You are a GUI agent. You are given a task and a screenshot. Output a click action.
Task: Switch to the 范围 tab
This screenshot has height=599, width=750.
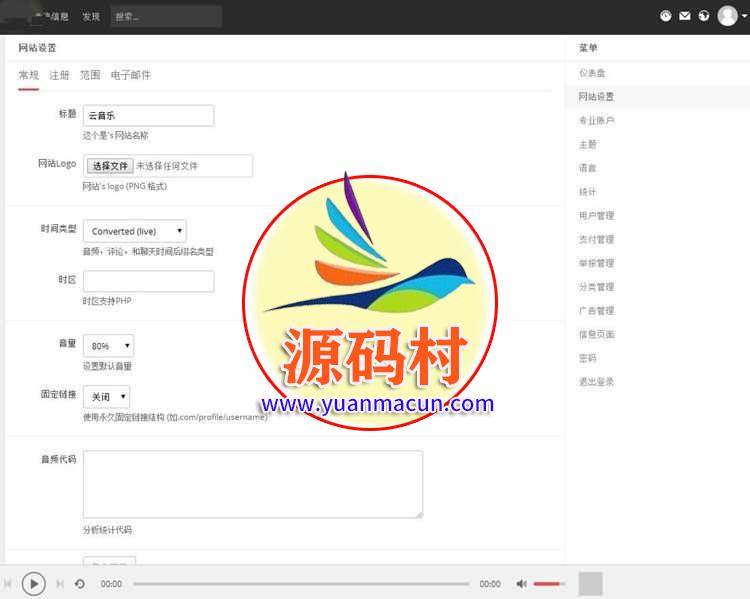click(90, 75)
